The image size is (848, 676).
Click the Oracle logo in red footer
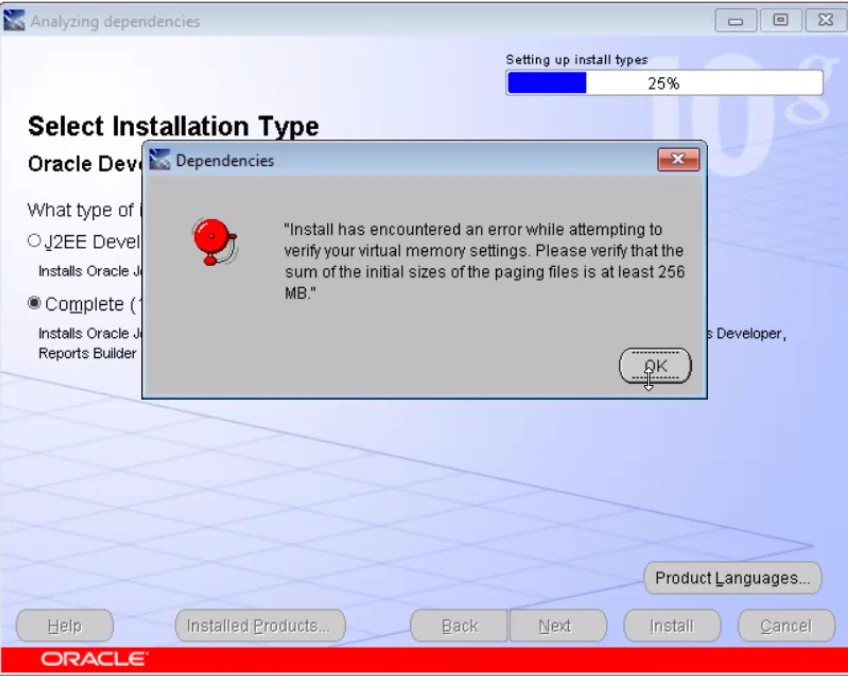(94, 659)
